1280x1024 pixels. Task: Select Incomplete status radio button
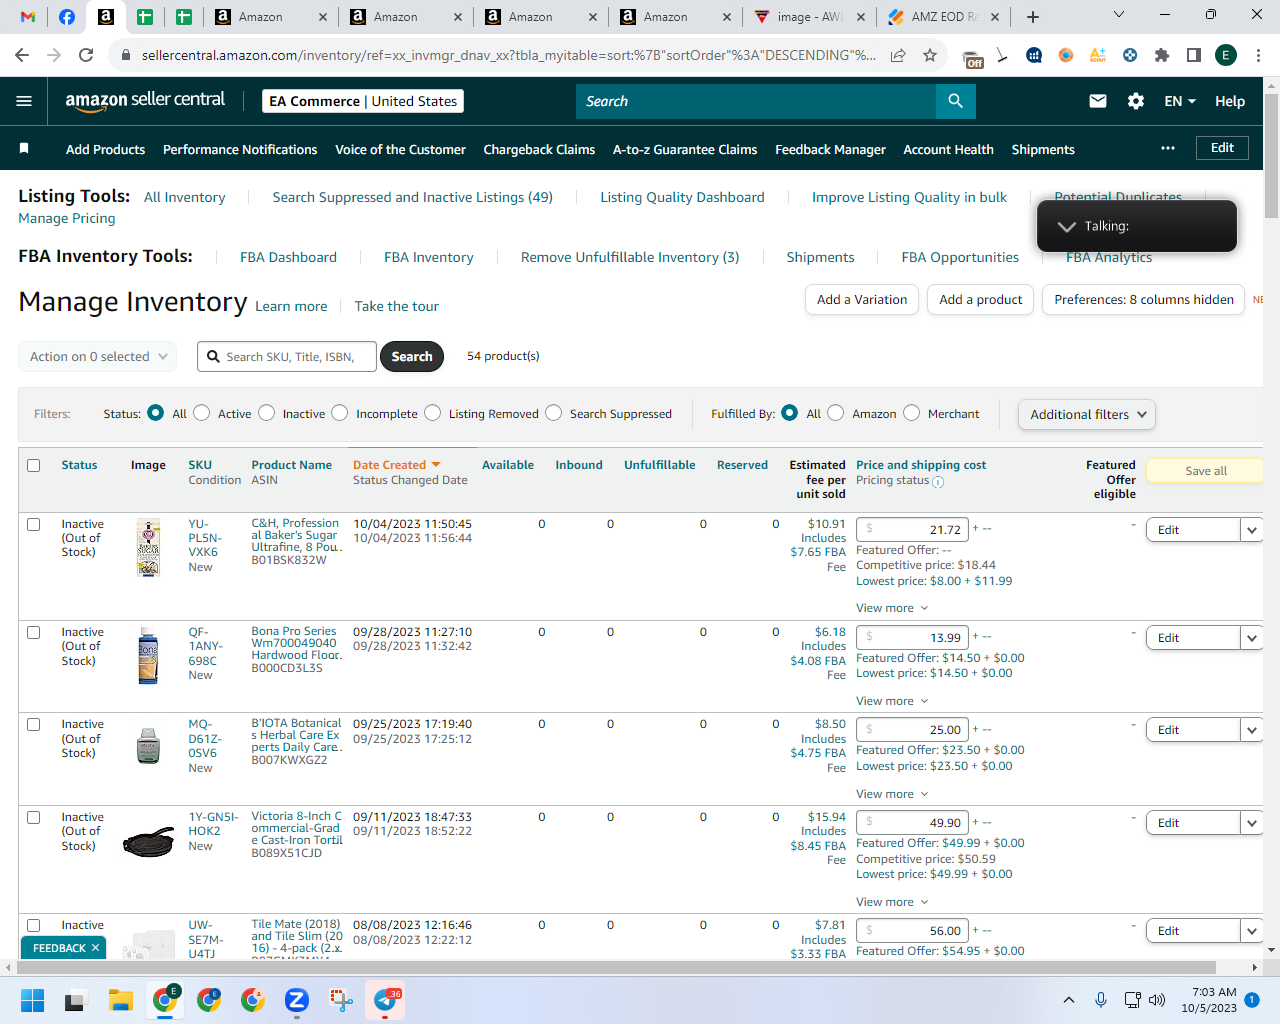pyautogui.click(x=340, y=413)
